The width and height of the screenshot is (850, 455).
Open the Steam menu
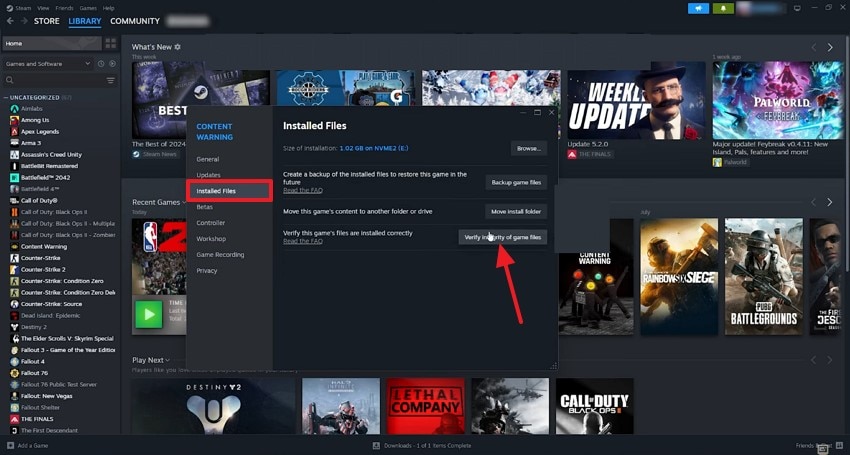click(x=23, y=8)
